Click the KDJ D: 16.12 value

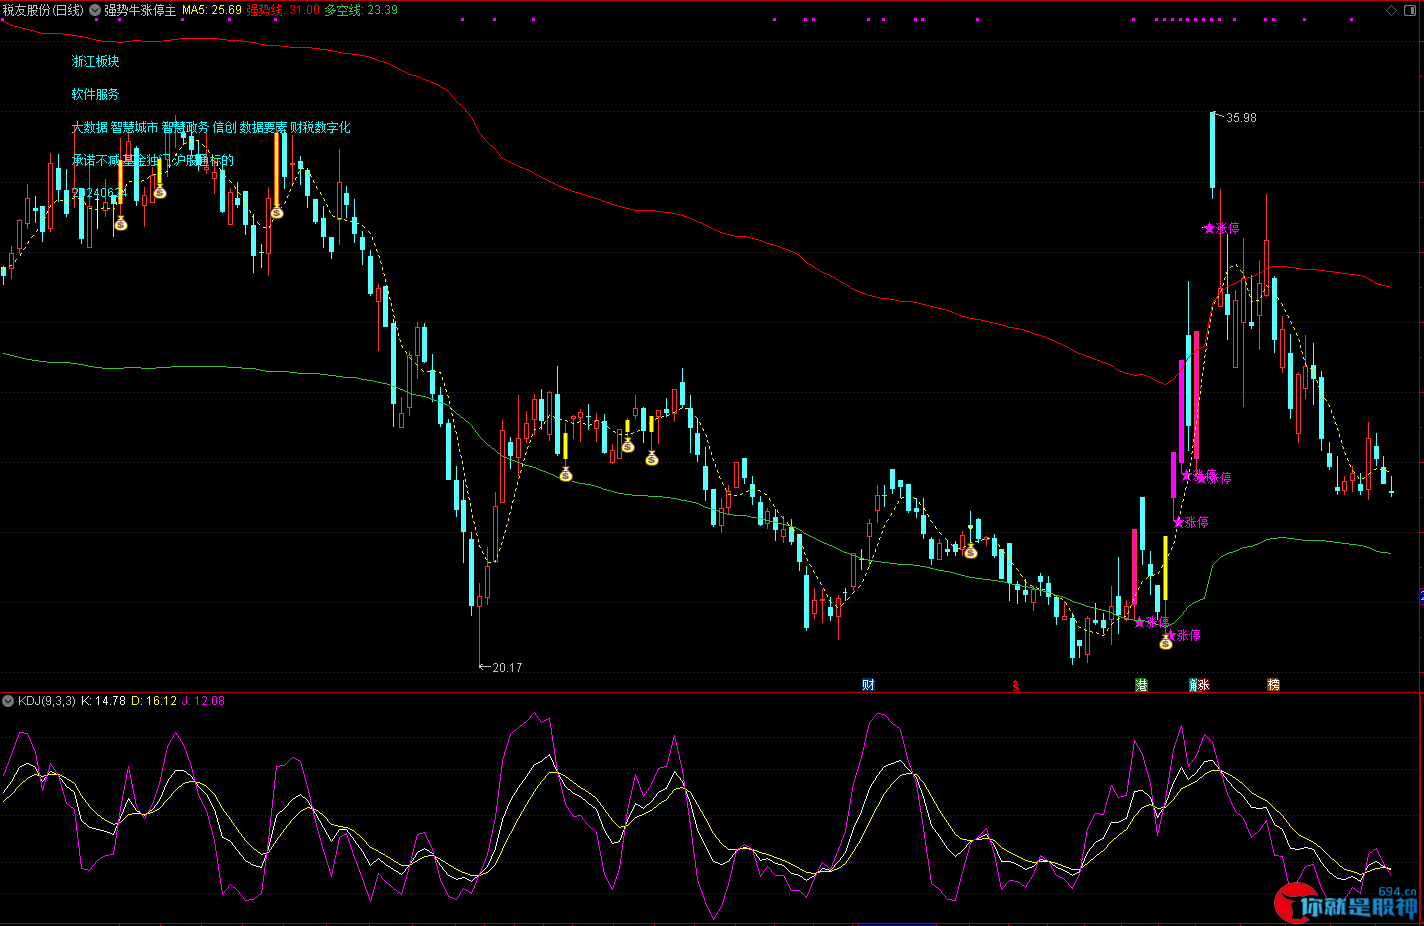[x=154, y=701]
